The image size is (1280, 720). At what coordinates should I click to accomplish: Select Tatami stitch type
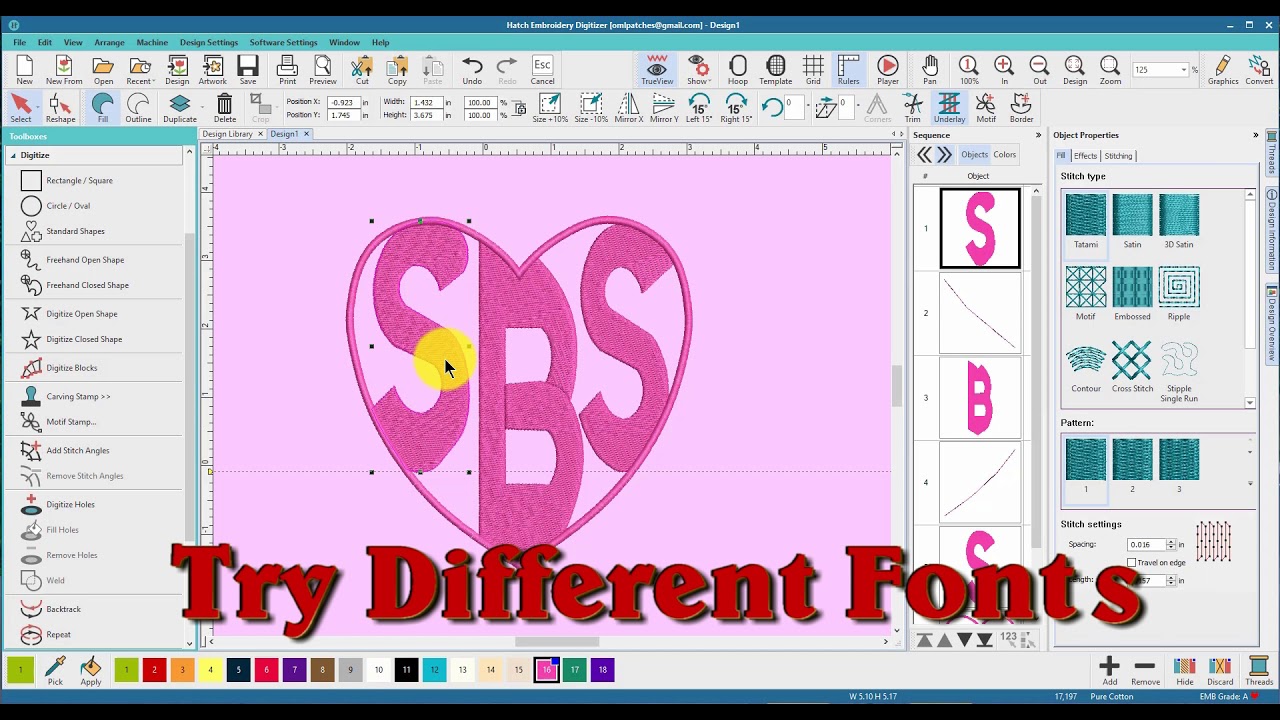click(1086, 222)
